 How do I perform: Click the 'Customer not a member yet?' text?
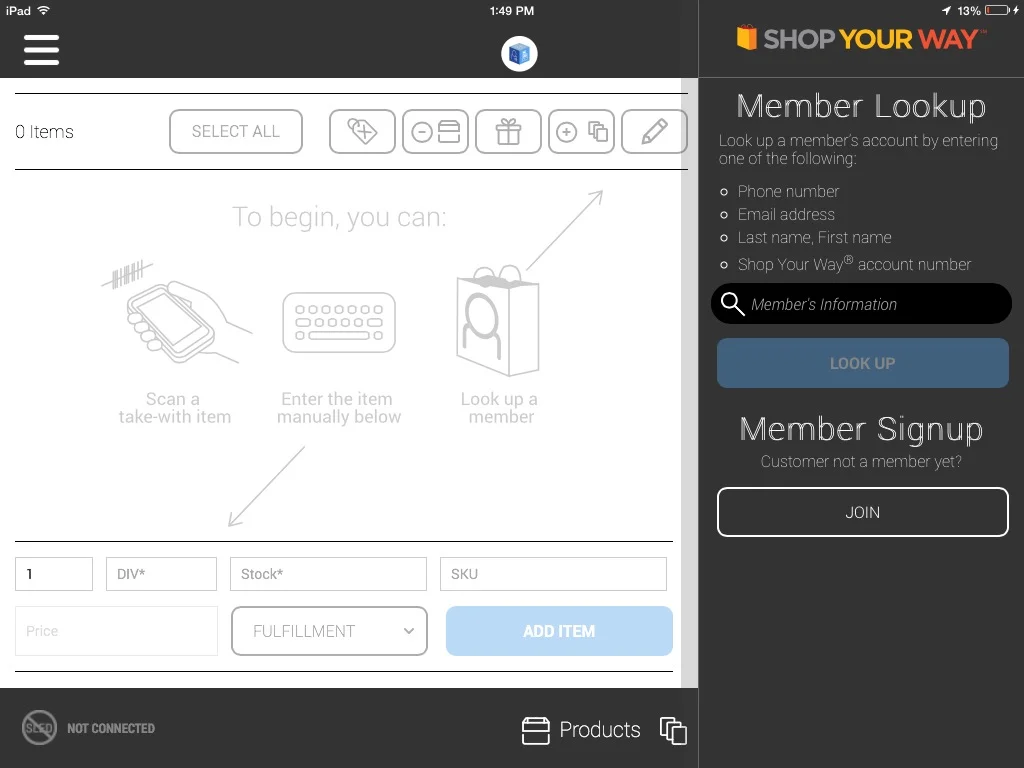pyautogui.click(x=861, y=461)
